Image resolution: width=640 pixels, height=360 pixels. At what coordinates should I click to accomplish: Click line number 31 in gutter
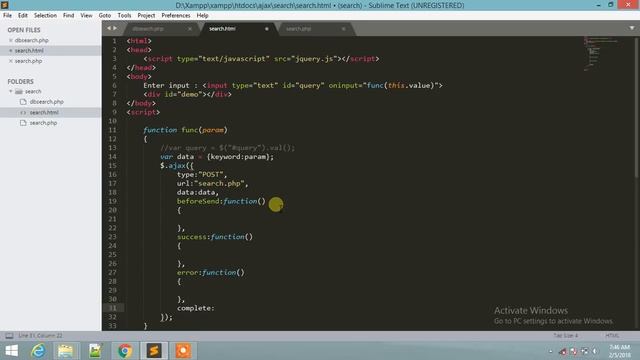(x=113, y=308)
